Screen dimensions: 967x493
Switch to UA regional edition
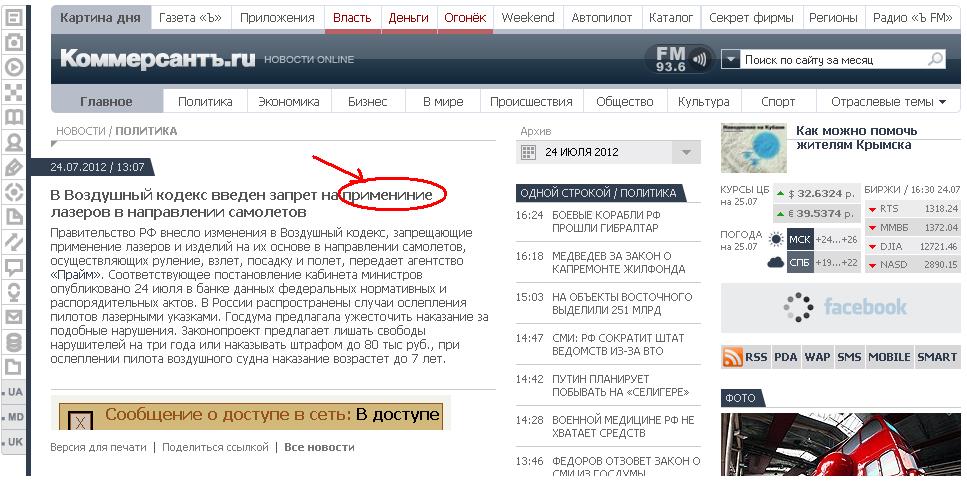(14, 392)
